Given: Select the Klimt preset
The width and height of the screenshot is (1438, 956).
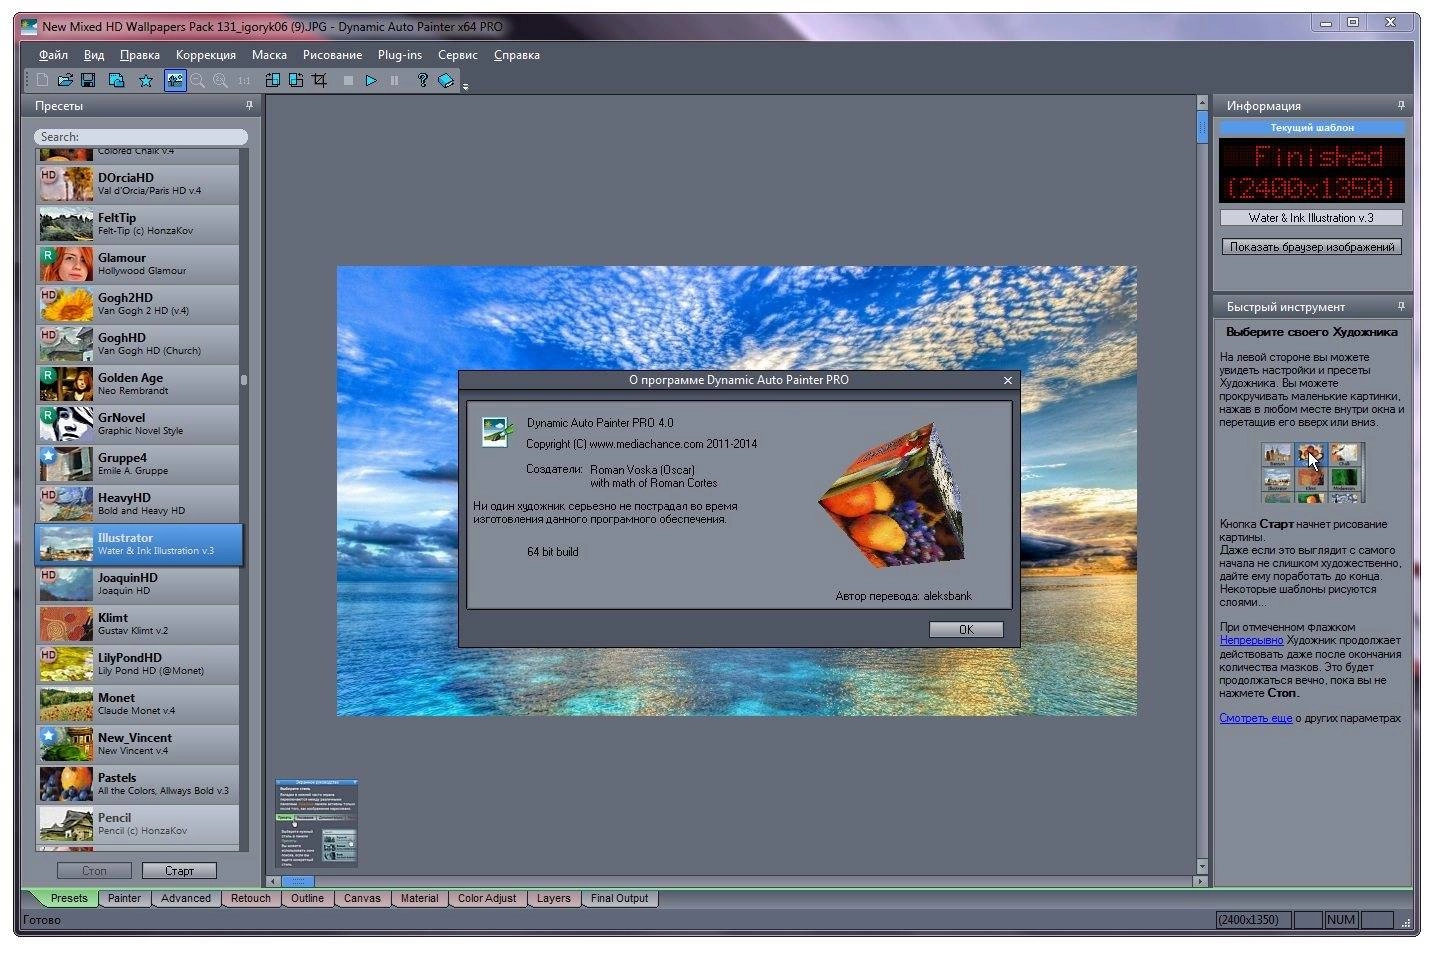Looking at the screenshot, I should (138, 624).
